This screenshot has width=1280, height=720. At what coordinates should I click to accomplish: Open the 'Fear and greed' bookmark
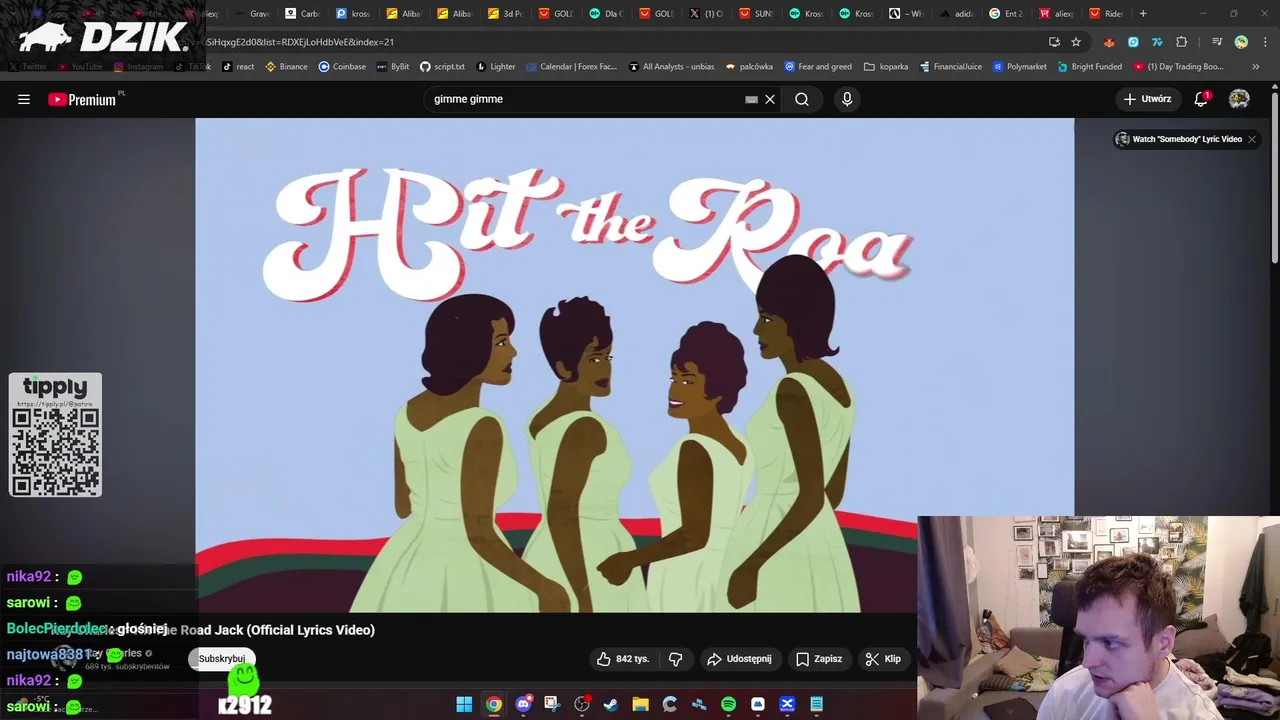point(818,67)
